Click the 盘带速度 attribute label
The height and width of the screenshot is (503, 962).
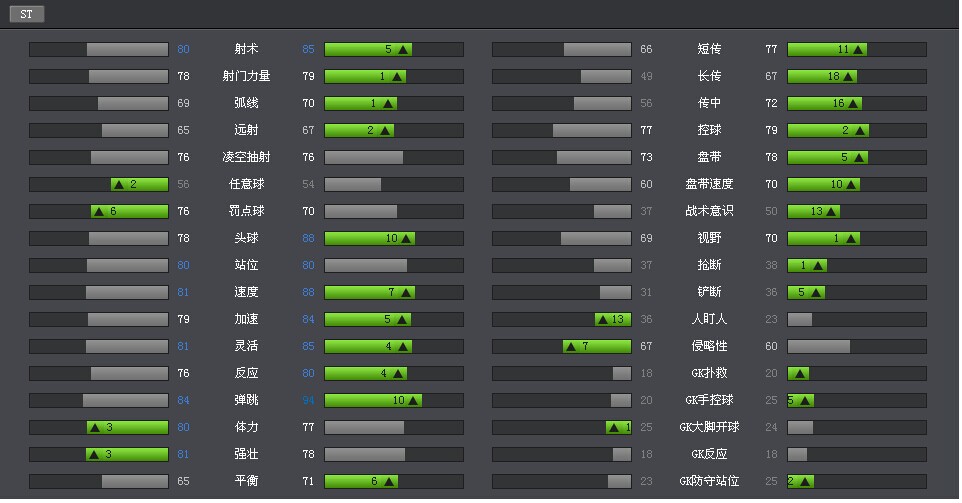pyautogui.click(x=709, y=184)
